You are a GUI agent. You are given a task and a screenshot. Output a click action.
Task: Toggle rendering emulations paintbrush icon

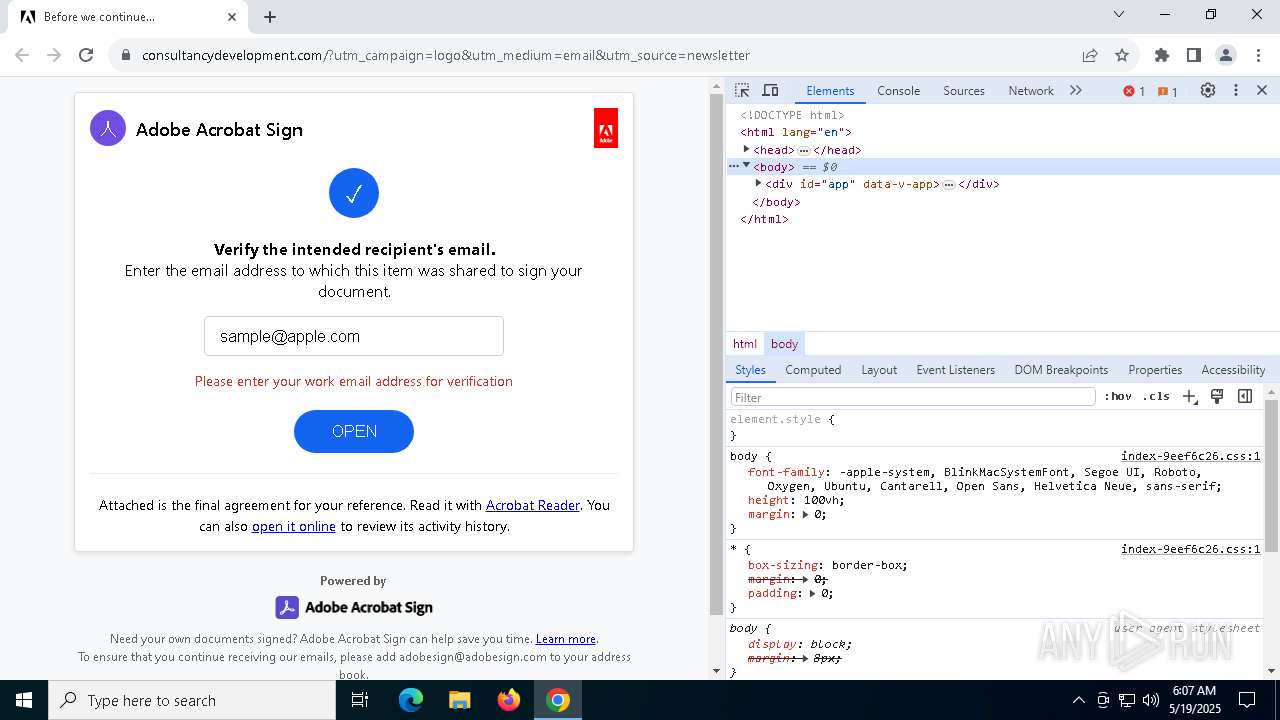click(x=1217, y=396)
